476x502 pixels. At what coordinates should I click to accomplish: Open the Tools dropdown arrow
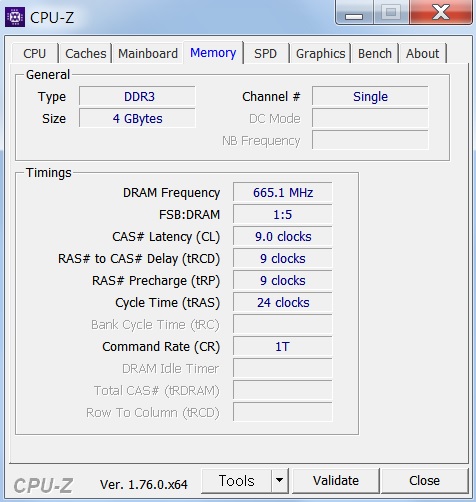pos(280,480)
